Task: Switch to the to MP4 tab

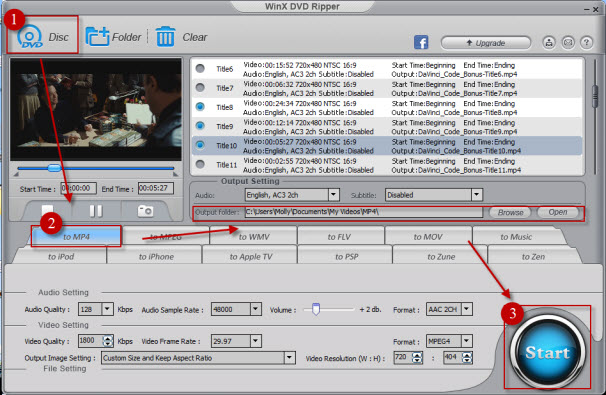Action: pyautogui.click(x=76, y=237)
